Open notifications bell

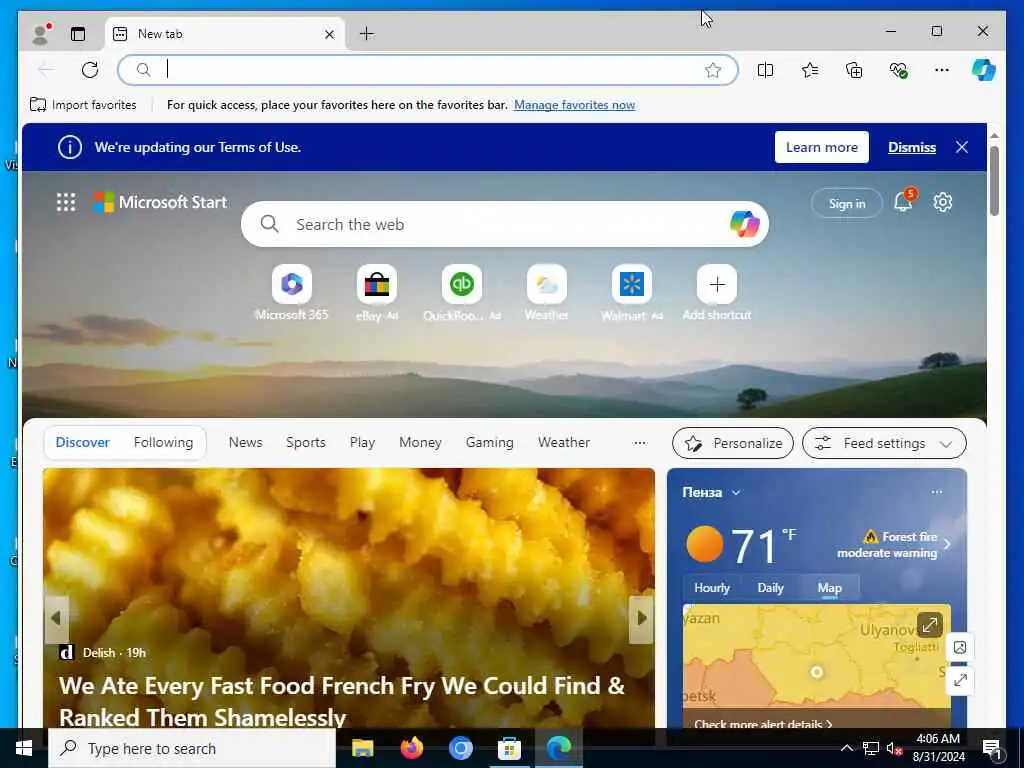coord(904,201)
